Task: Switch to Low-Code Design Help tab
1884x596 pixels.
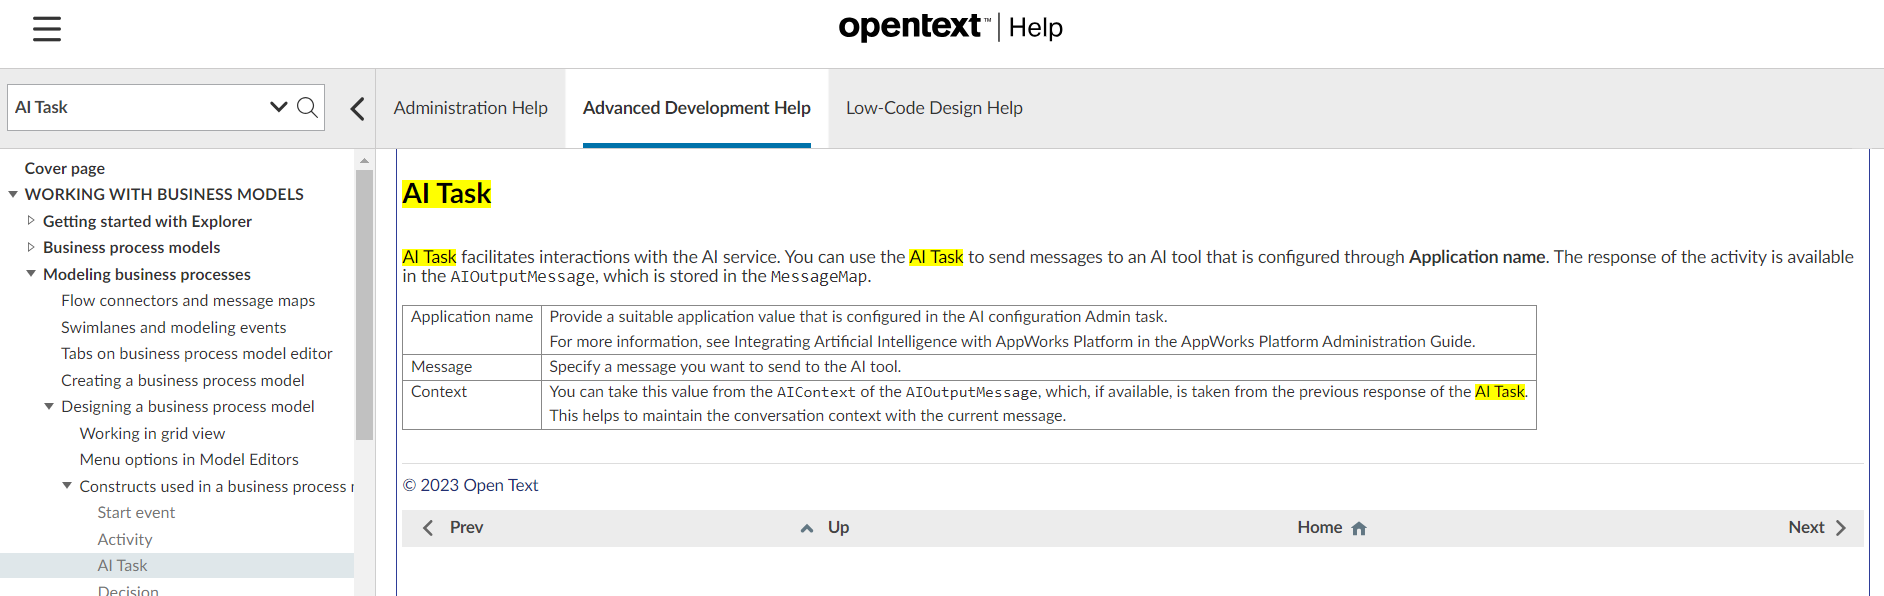Action: 934,108
